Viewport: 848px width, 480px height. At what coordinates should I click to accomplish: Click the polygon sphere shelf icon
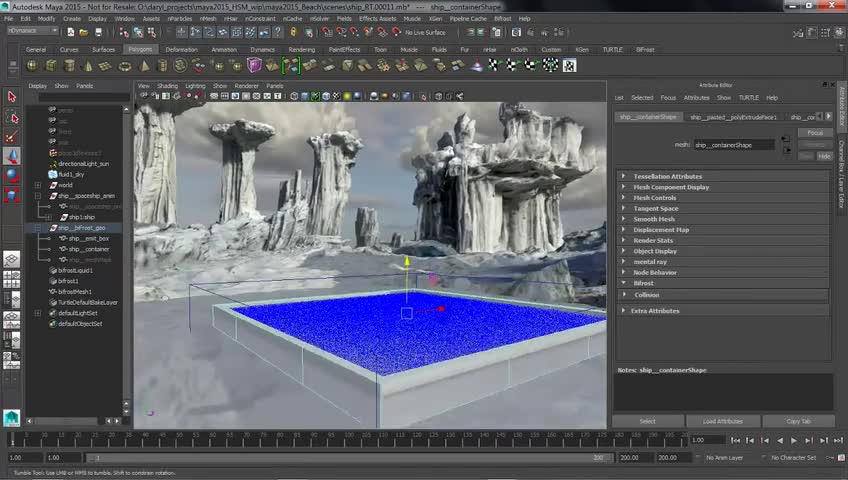pos(33,66)
